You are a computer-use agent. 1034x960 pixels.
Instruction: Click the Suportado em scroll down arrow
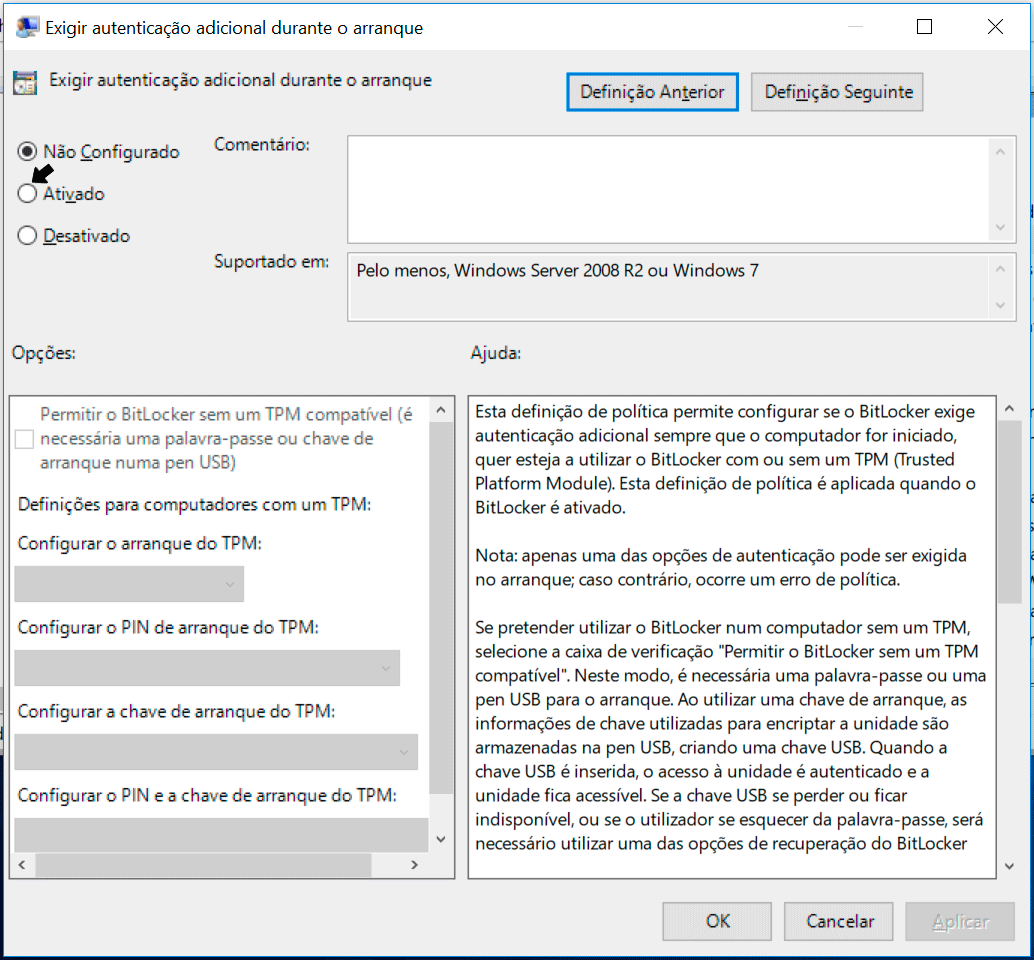1000,305
